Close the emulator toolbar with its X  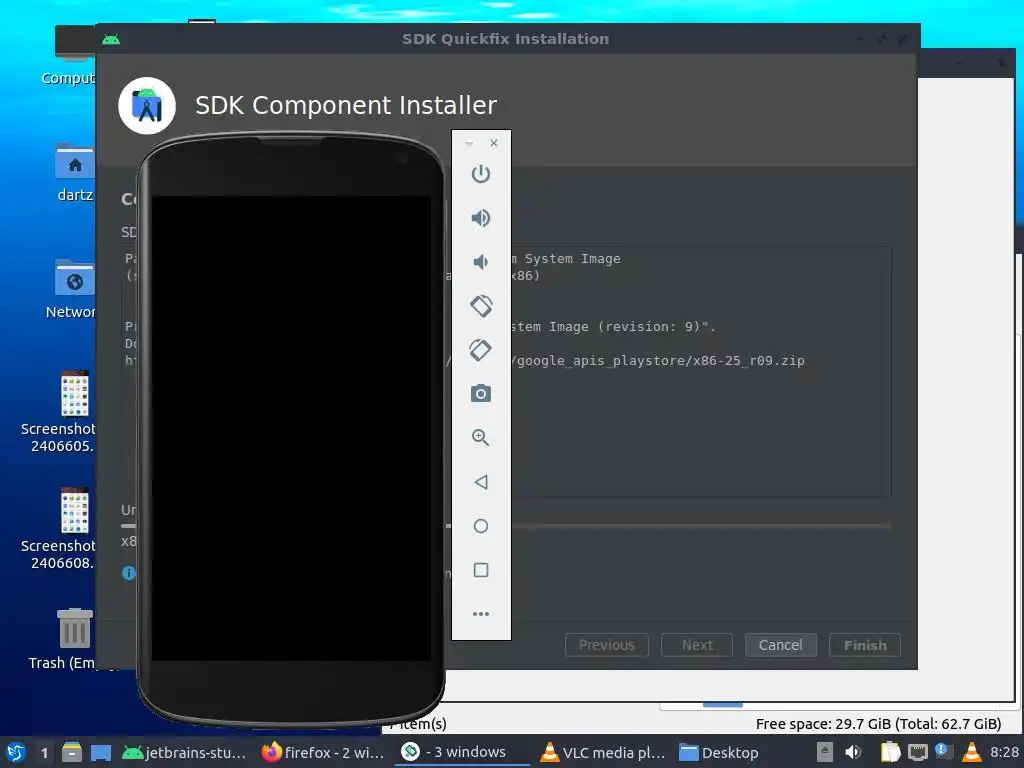[494, 142]
